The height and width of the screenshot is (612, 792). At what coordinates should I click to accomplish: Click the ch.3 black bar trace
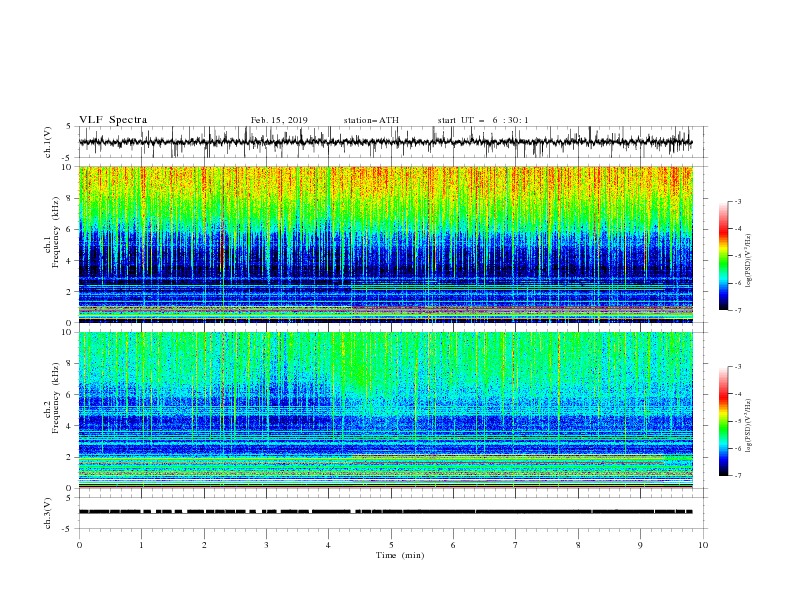click(x=385, y=512)
